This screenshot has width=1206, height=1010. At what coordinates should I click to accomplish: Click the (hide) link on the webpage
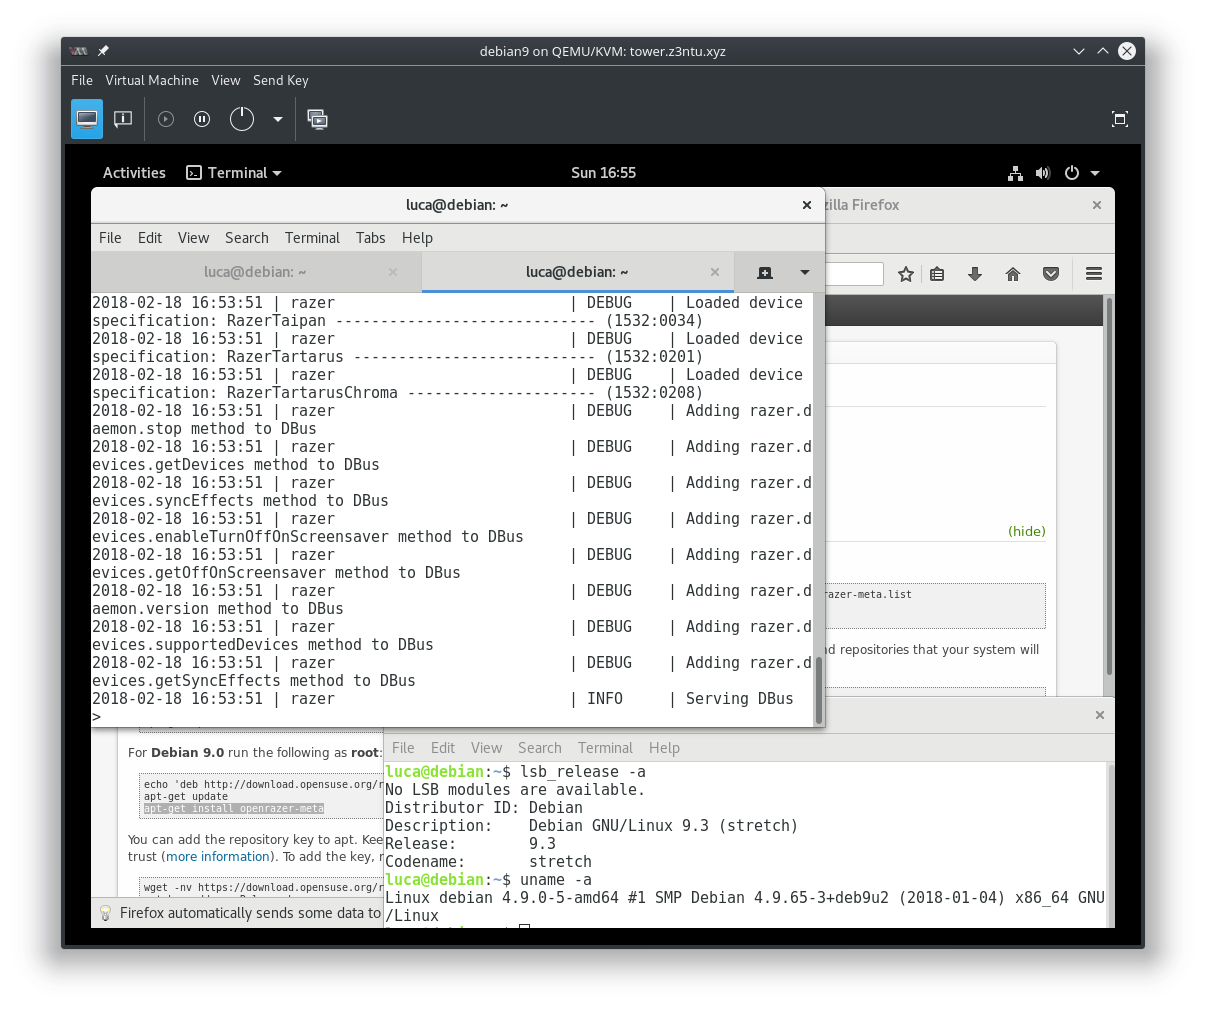1026,531
